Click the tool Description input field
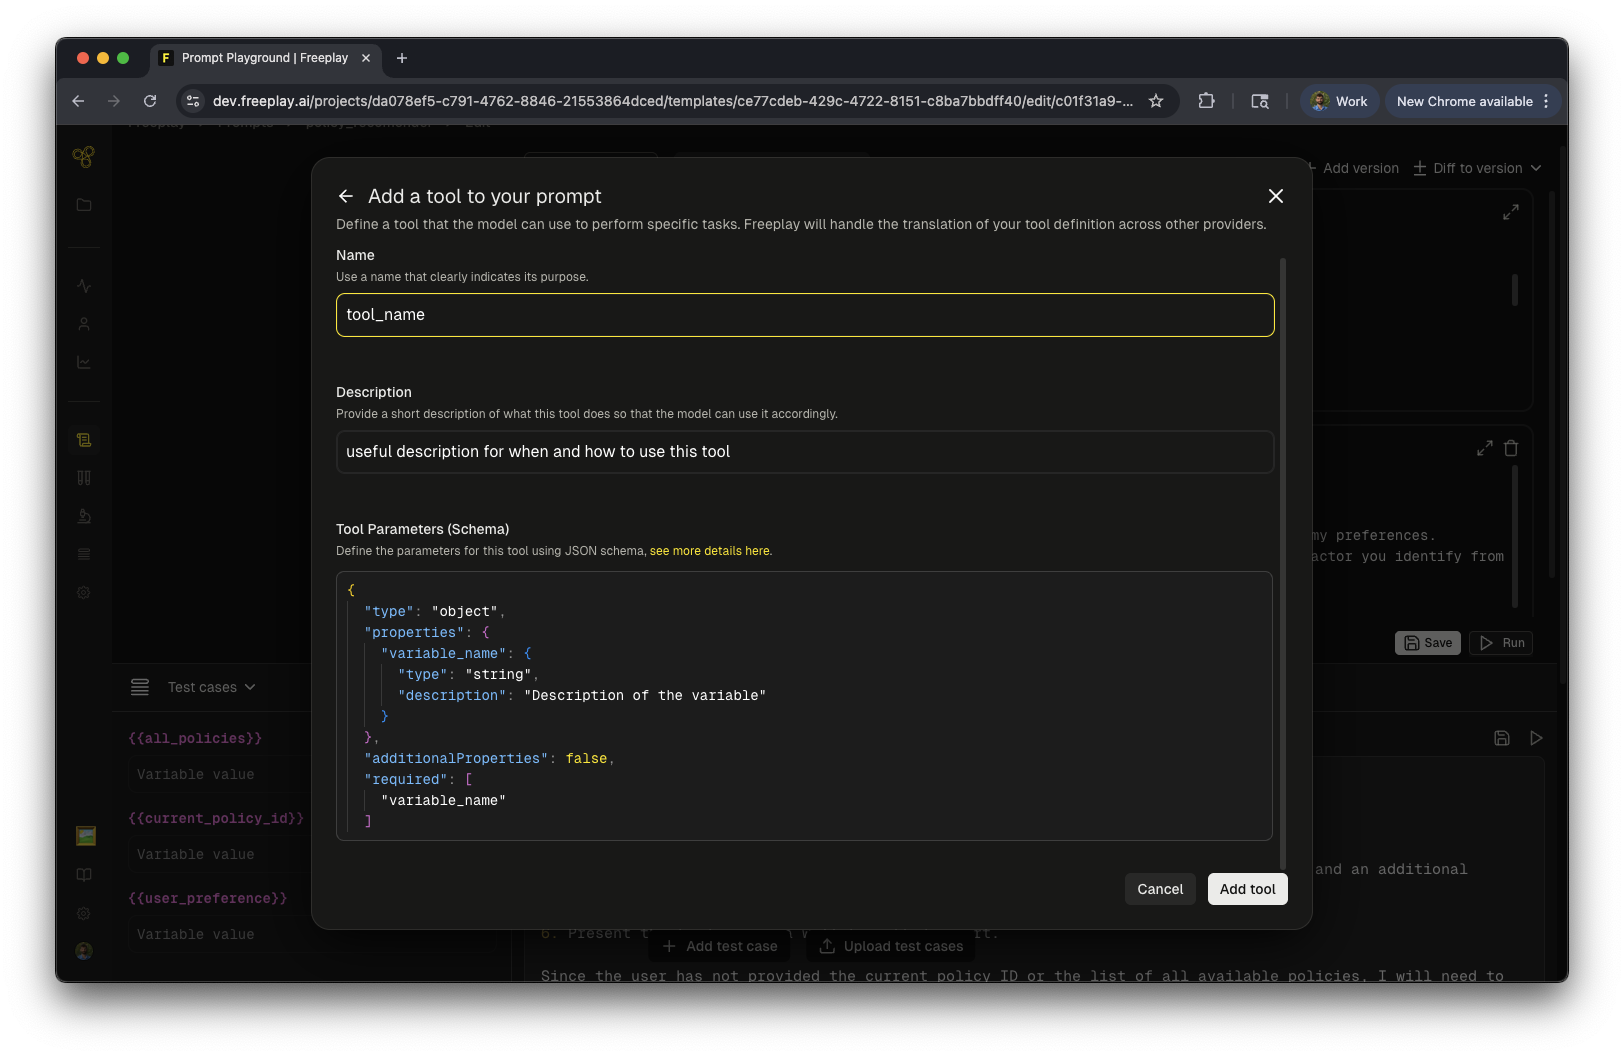 pyautogui.click(x=804, y=452)
